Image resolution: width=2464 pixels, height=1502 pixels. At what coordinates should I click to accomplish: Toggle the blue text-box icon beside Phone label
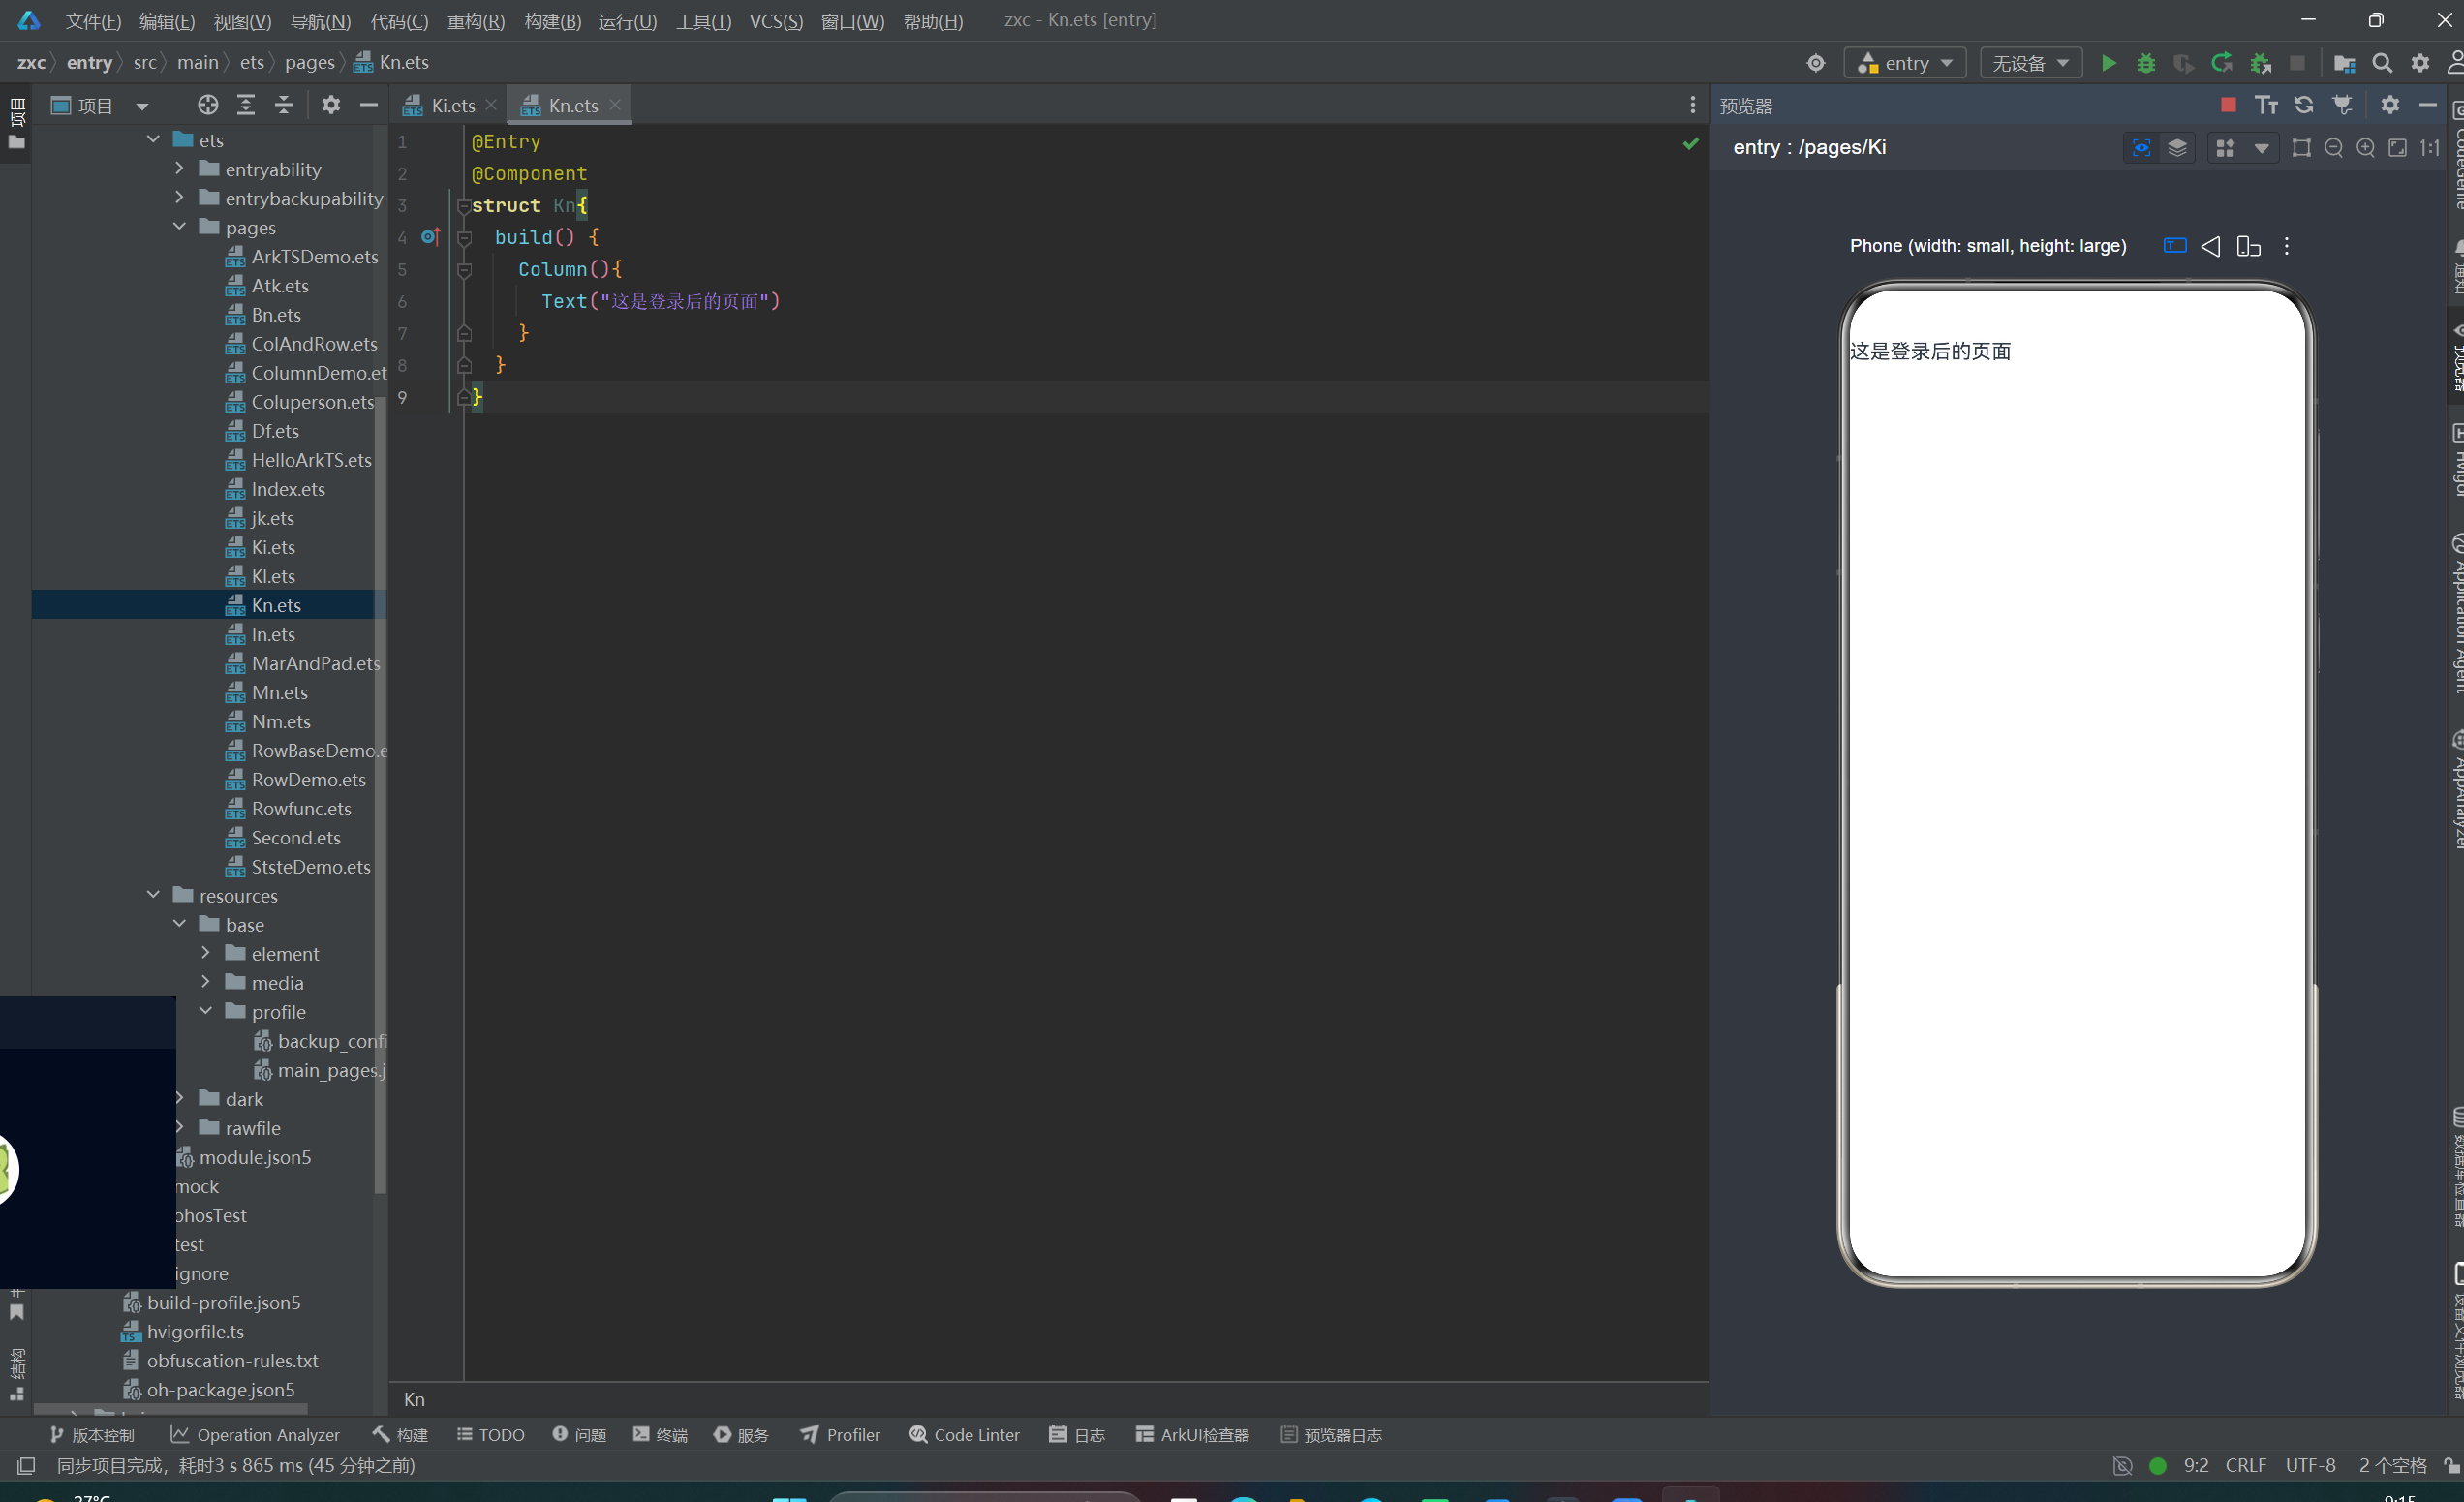2174,246
